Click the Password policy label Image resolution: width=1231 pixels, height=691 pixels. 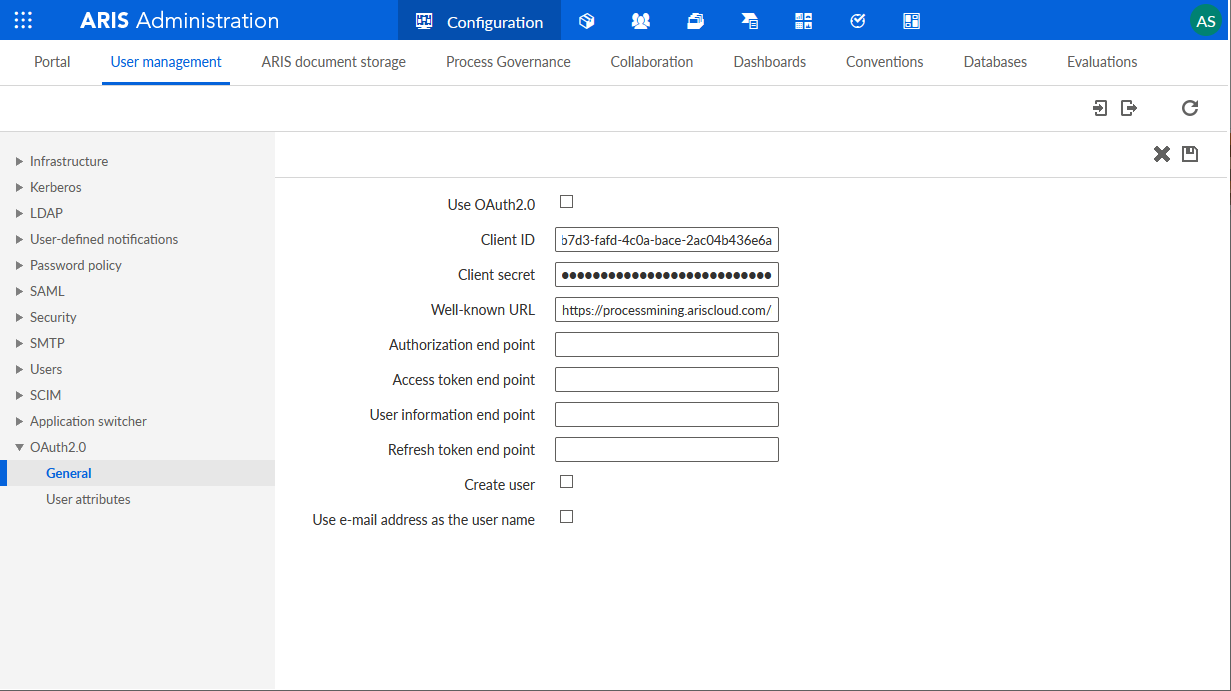tap(76, 265)
